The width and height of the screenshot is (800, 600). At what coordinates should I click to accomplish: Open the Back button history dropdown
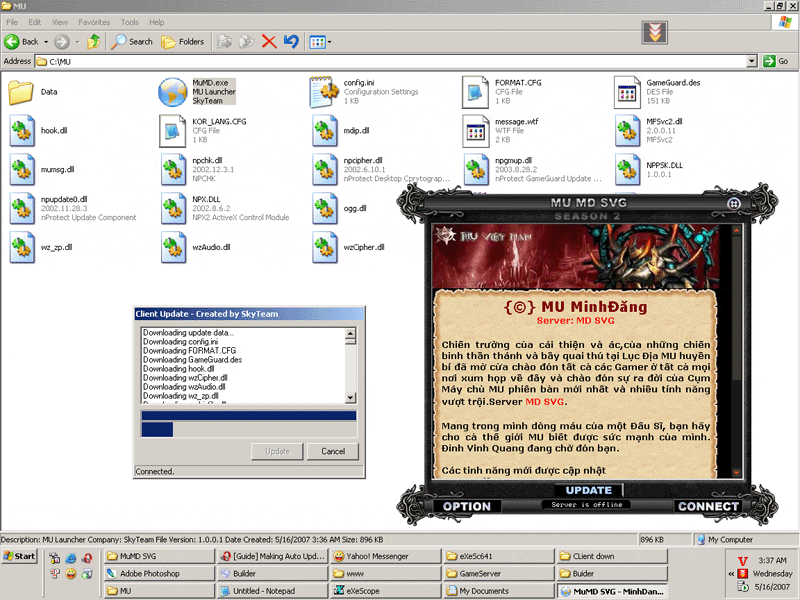(x=46, y=42)
